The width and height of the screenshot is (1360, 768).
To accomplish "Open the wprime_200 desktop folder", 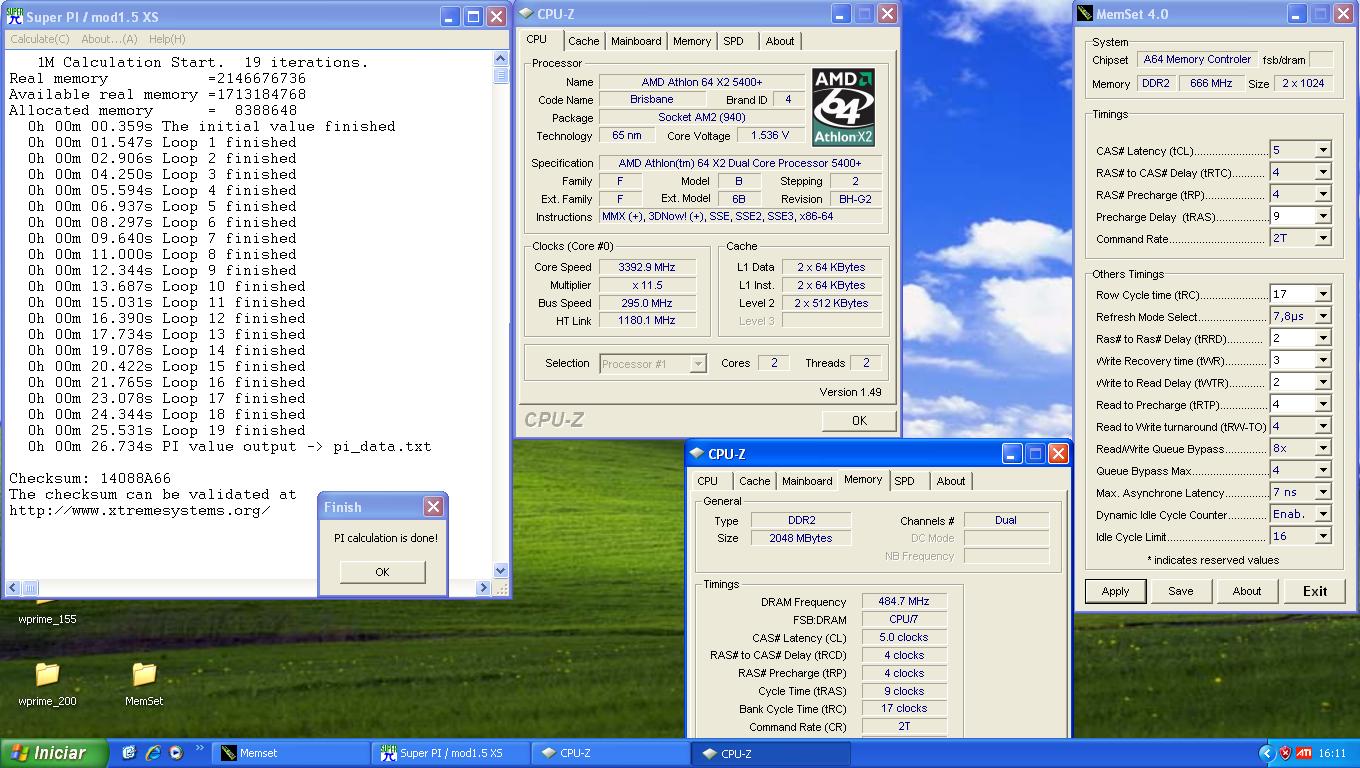I will coord(47,683).
